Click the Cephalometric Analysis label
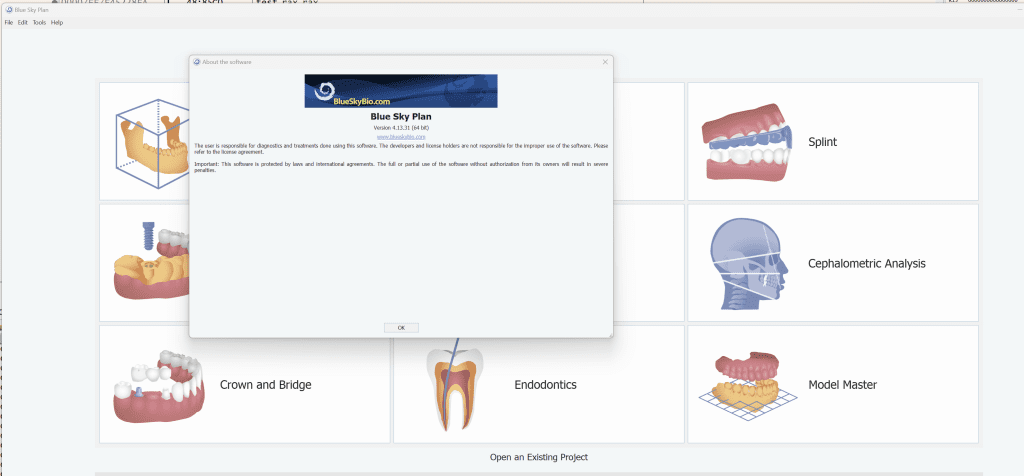 click(x=866, y=264)
